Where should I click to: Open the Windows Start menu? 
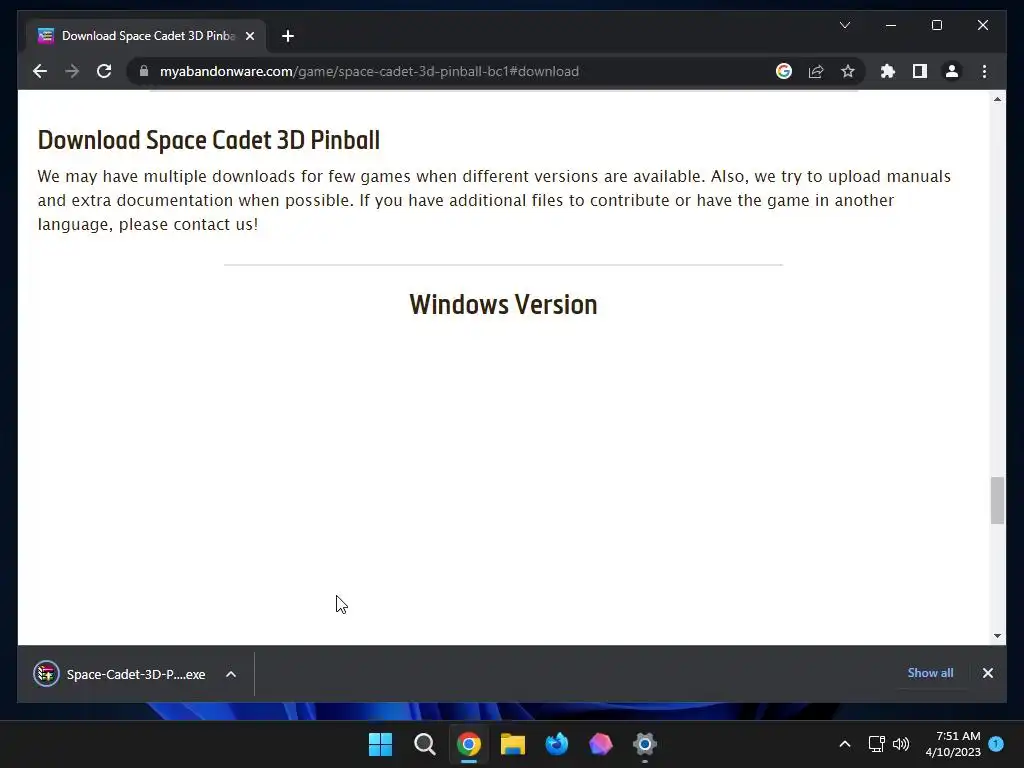pos(380,744)
